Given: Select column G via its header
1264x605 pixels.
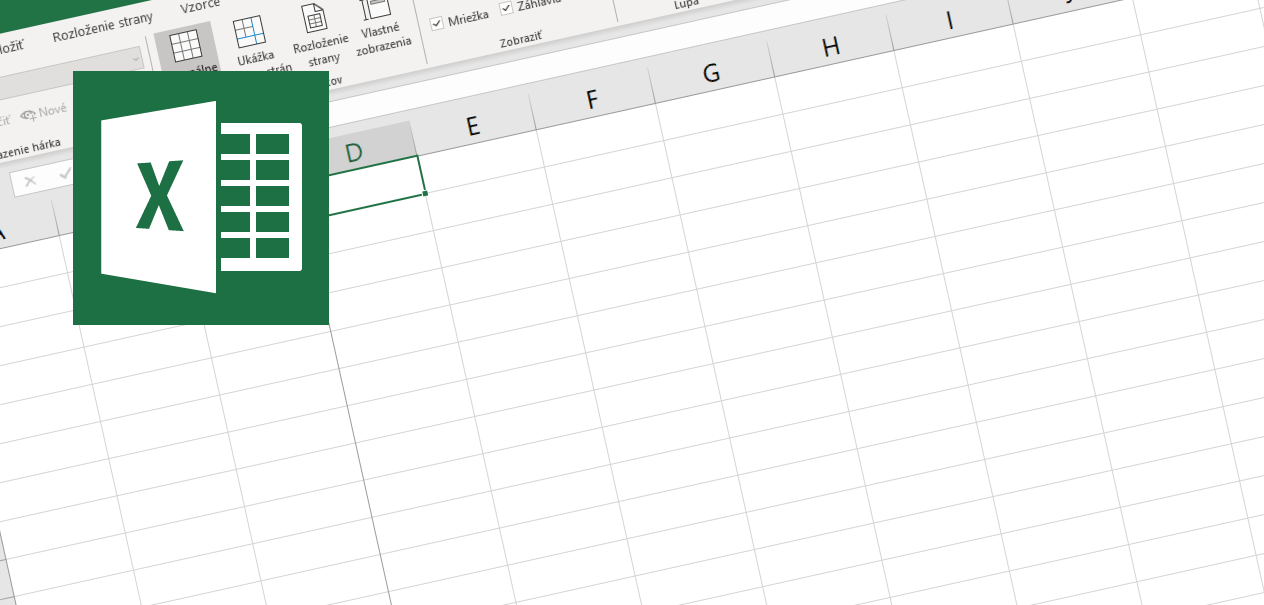Looking at the screenshot, I should pos(710,72).
